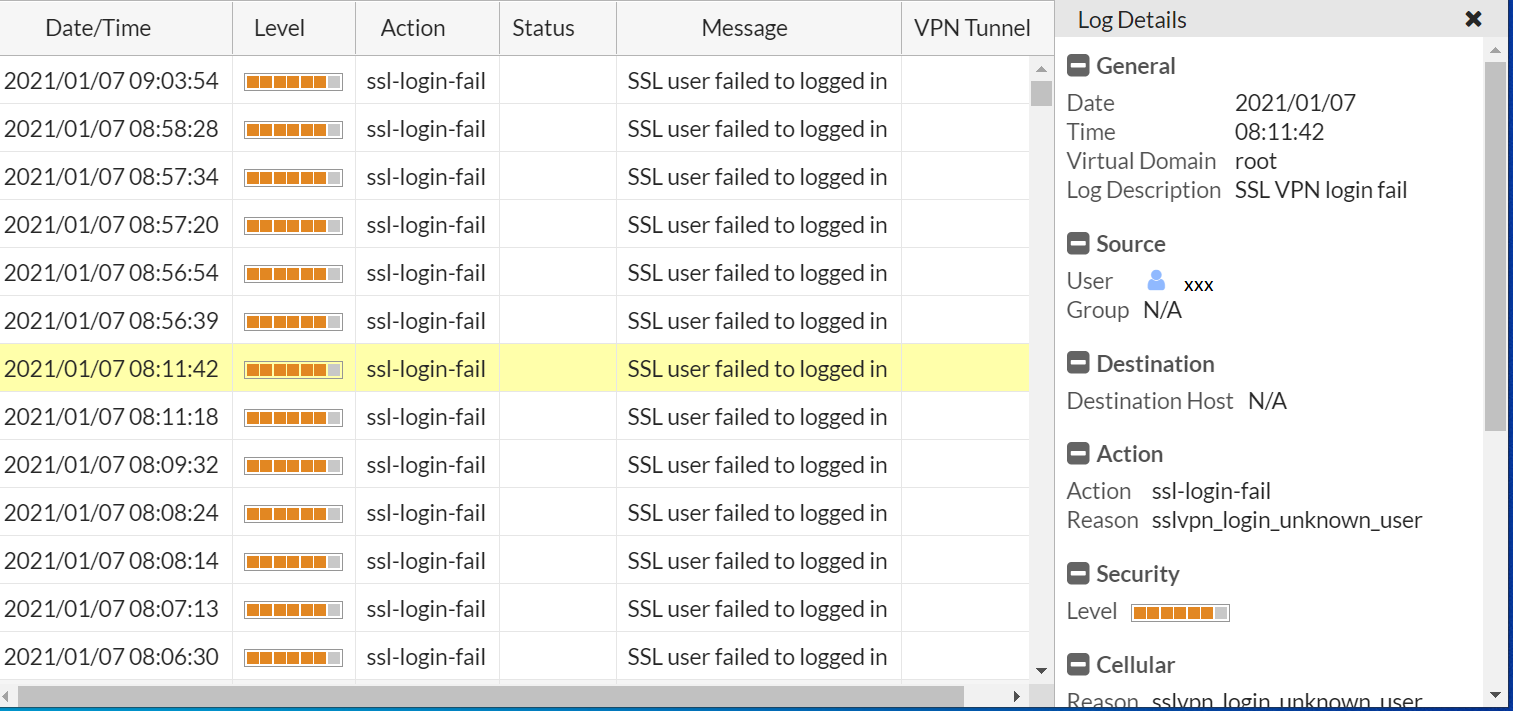
Task: Click the severity level bar on the 09:03:54 row
Action: pos(293,80)
